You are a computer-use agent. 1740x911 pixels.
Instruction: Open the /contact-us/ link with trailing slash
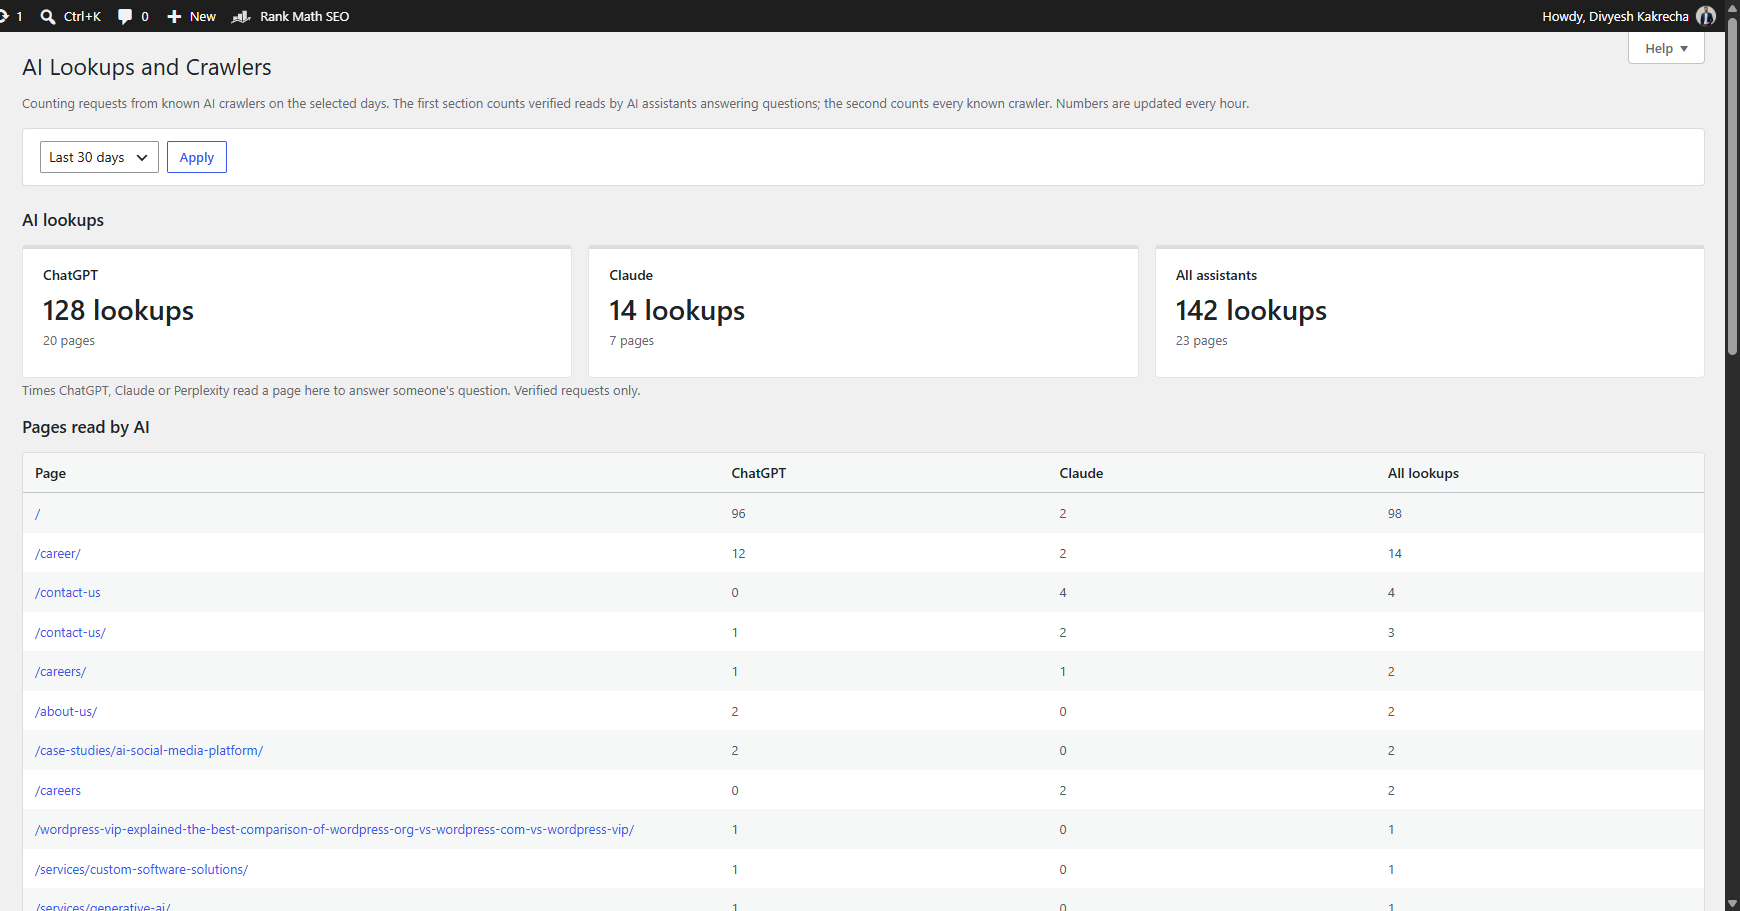[70, 632]
